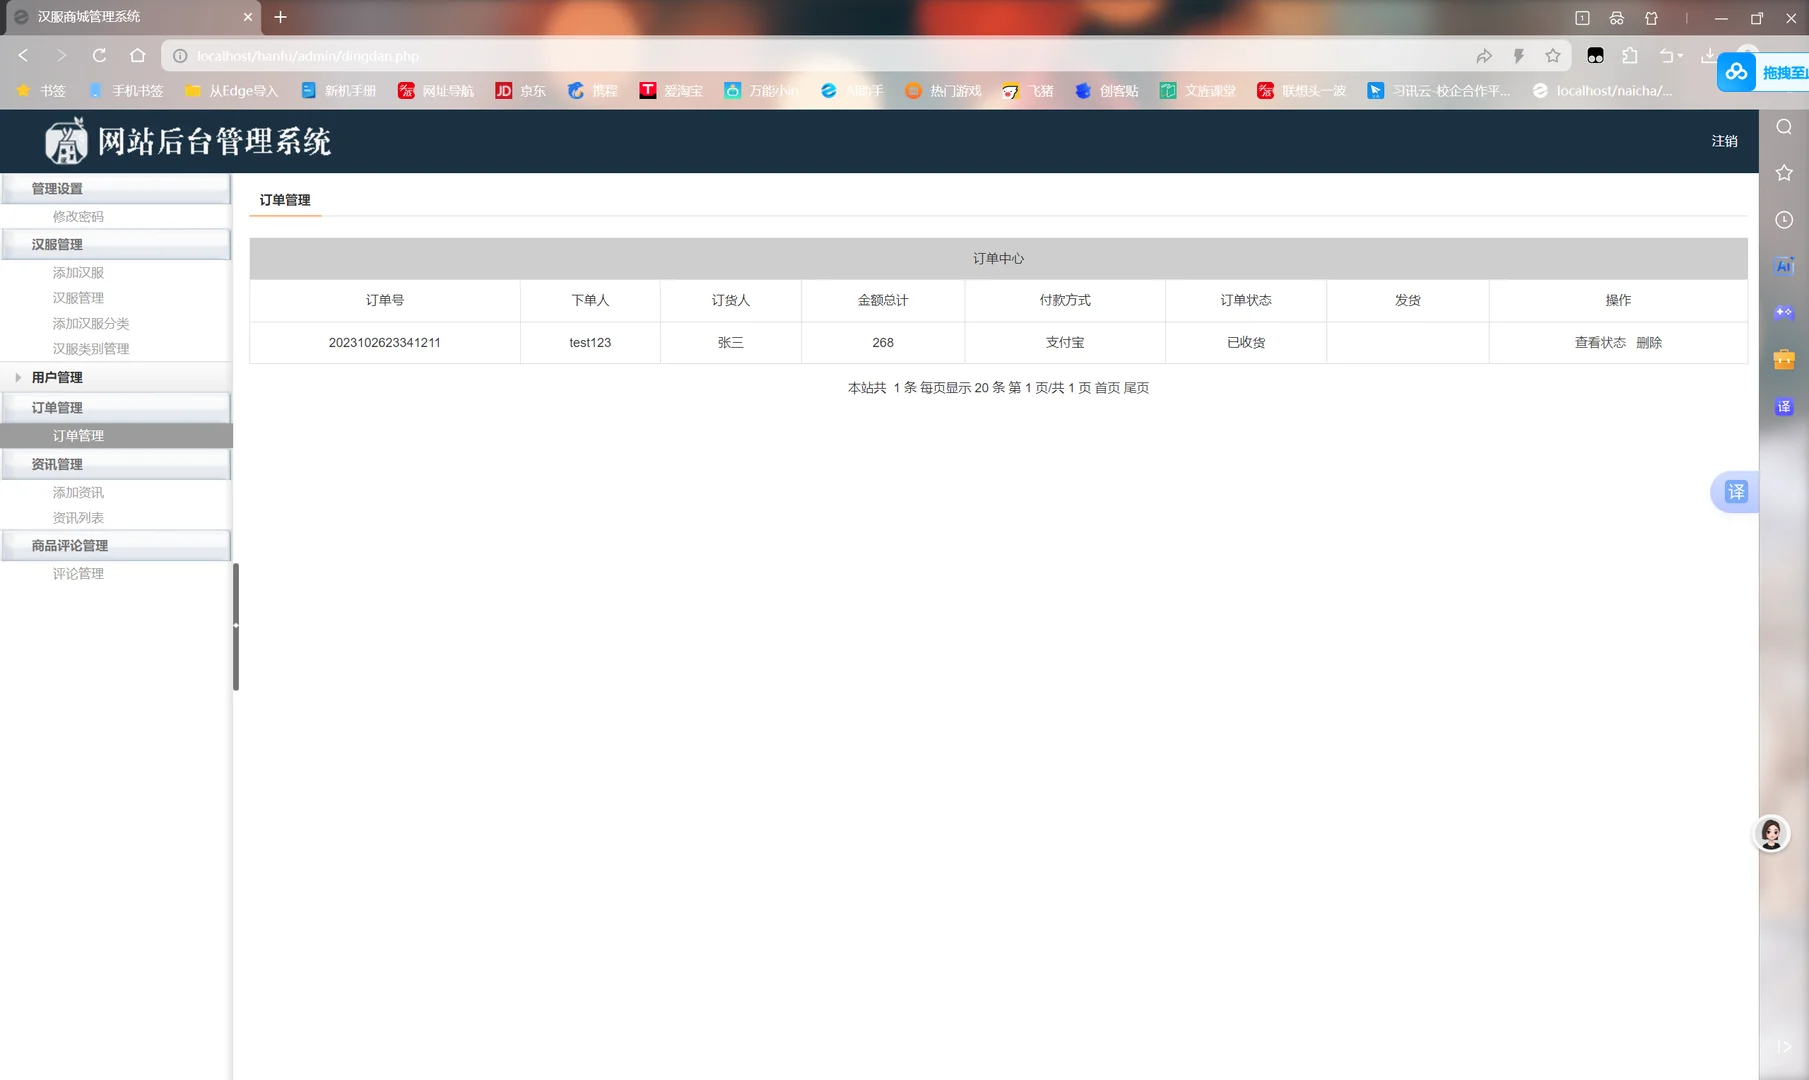View site information icon in address bar
The image size is (1809, 1080).
click(180, 56)
